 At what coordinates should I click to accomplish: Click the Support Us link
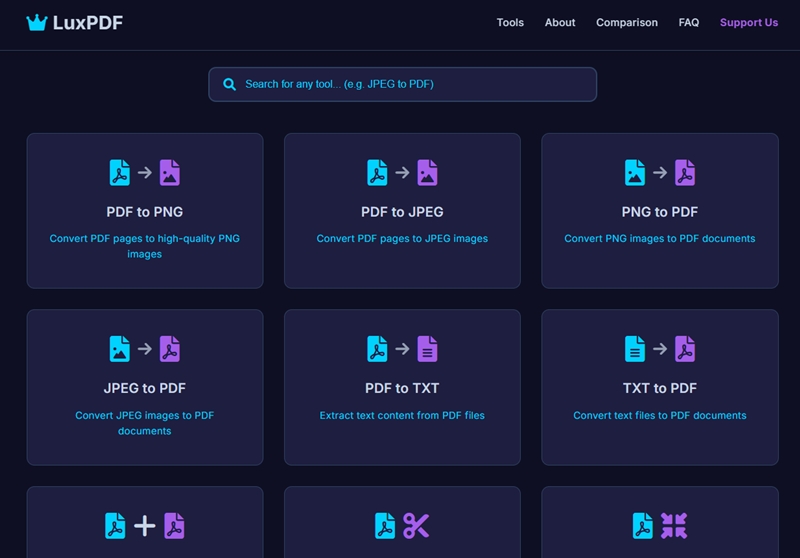(x=748, y=23)
